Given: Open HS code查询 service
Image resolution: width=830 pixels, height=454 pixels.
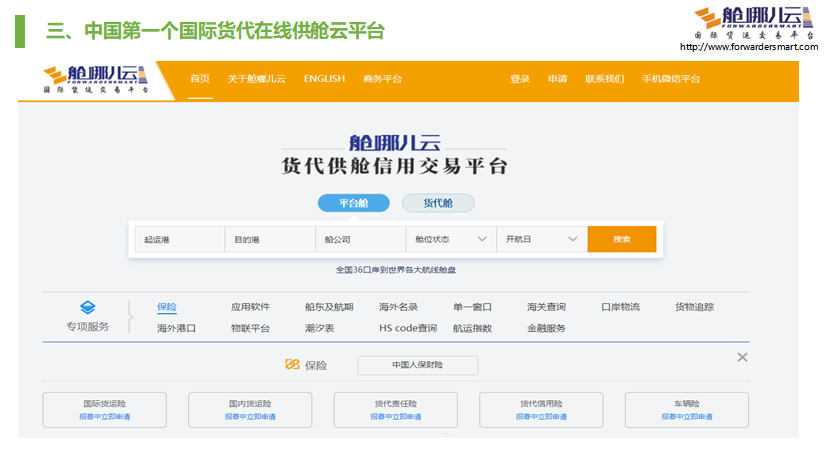Looking at the screenshot, I should point(408,328).
